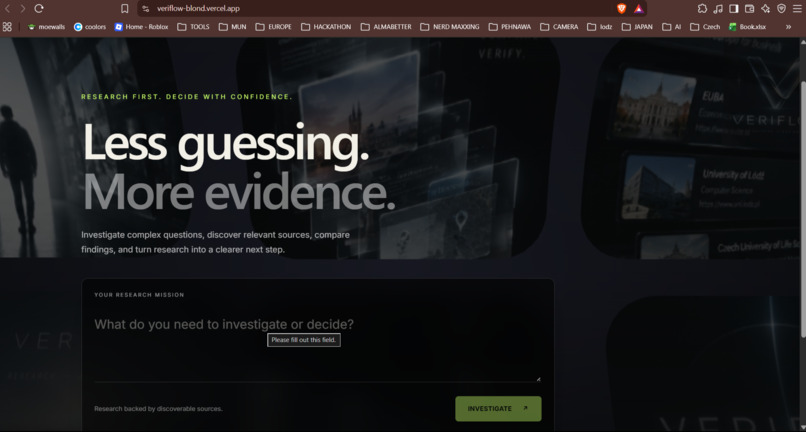Click the 'YOUR RESEARCH MISSION' label
The image size is (806, 432).
click(x=139, y=295)
